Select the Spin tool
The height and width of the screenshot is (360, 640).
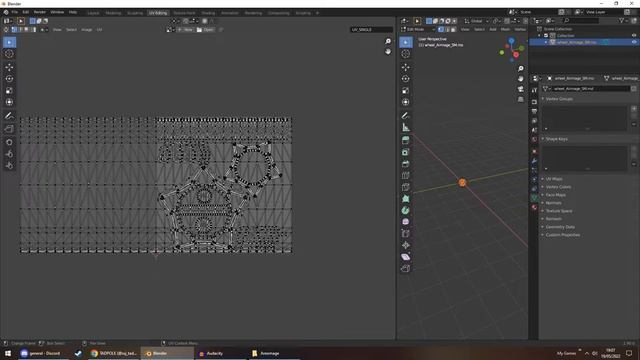[406, 210]
